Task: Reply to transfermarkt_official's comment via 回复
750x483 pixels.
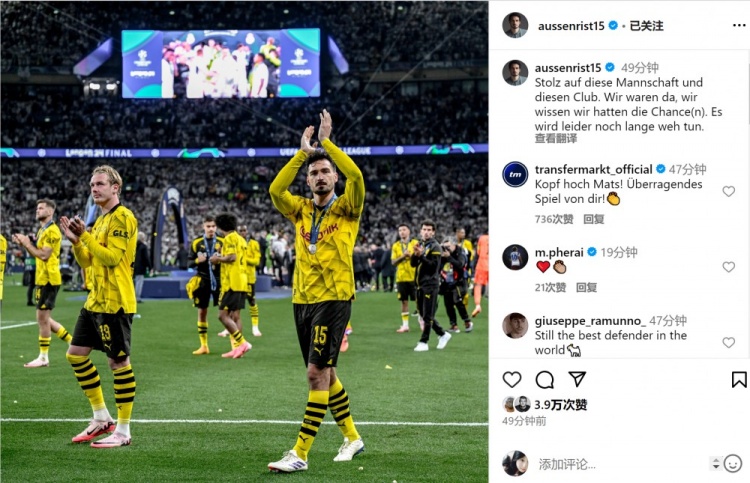Action: pyautogui.click(x=594, y=219)
